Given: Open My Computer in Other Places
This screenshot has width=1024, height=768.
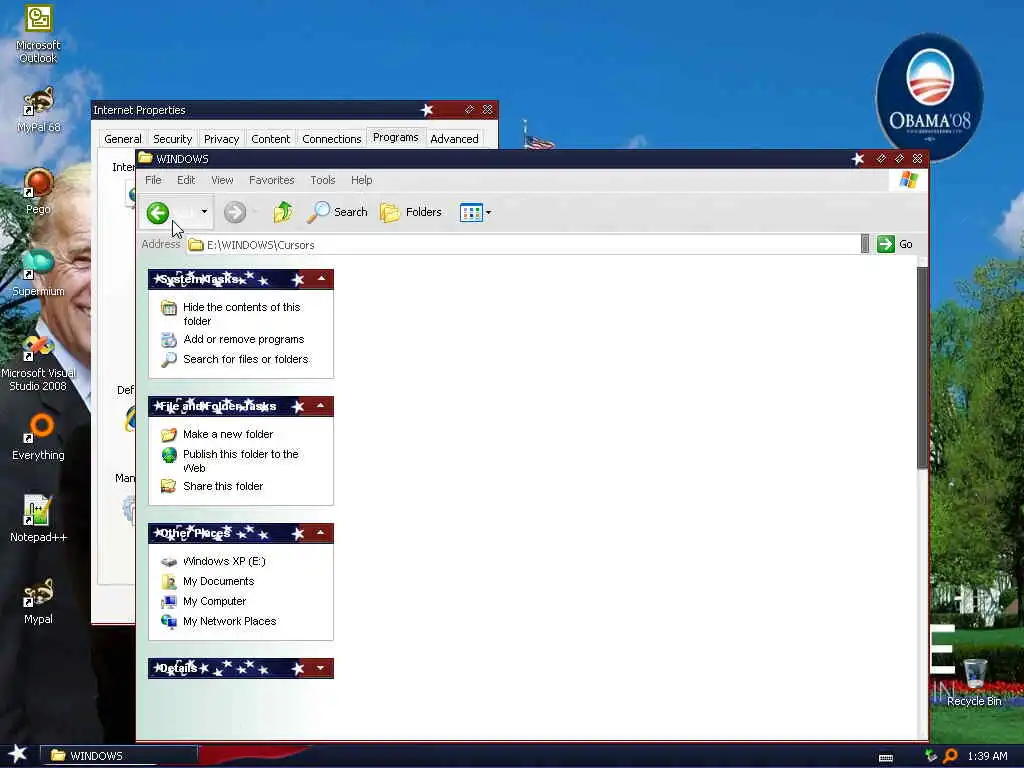Looking at the screenshot, I should (x=214, y=601).
